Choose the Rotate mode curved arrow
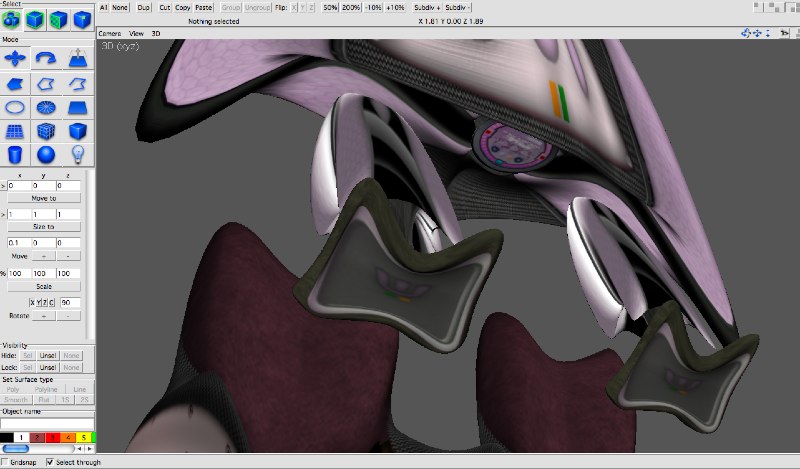 tap(46, 58)
